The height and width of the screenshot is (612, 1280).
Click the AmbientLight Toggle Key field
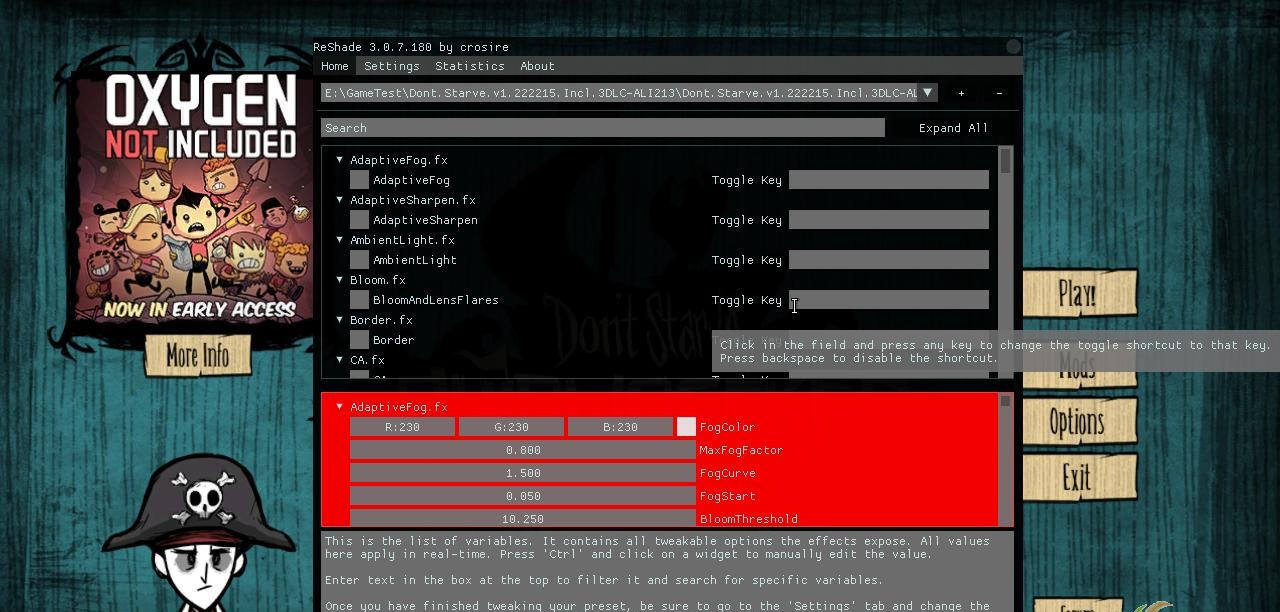pos(889,260)
